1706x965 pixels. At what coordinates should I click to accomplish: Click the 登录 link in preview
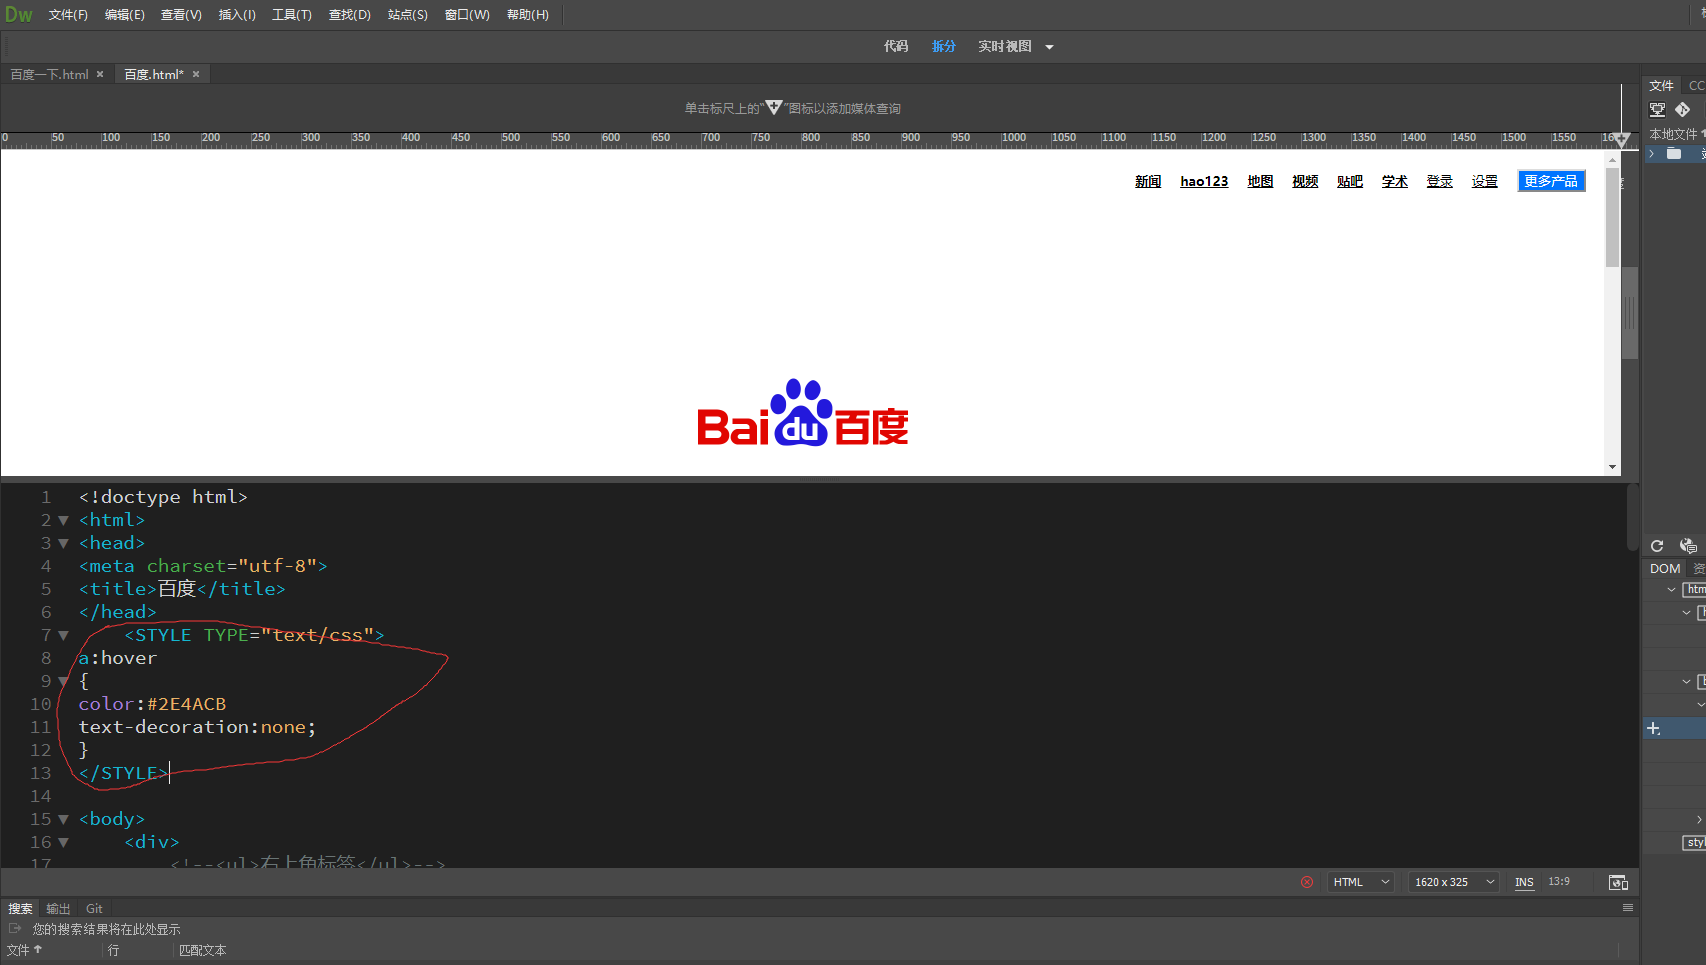(x=1440, y=181)
